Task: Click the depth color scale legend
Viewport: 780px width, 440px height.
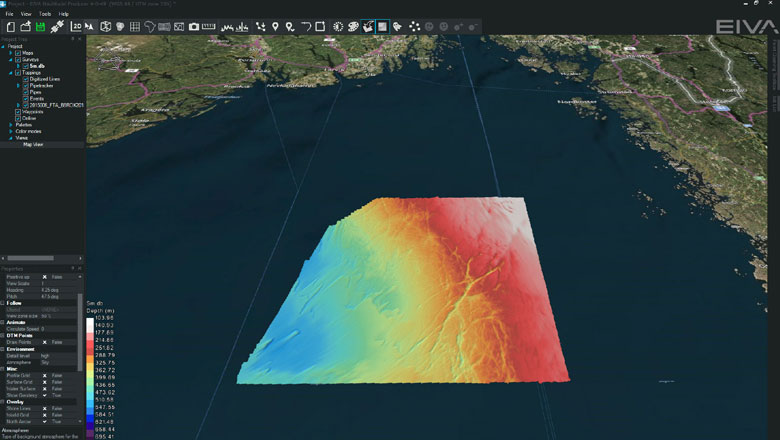Action: [92, 375]
